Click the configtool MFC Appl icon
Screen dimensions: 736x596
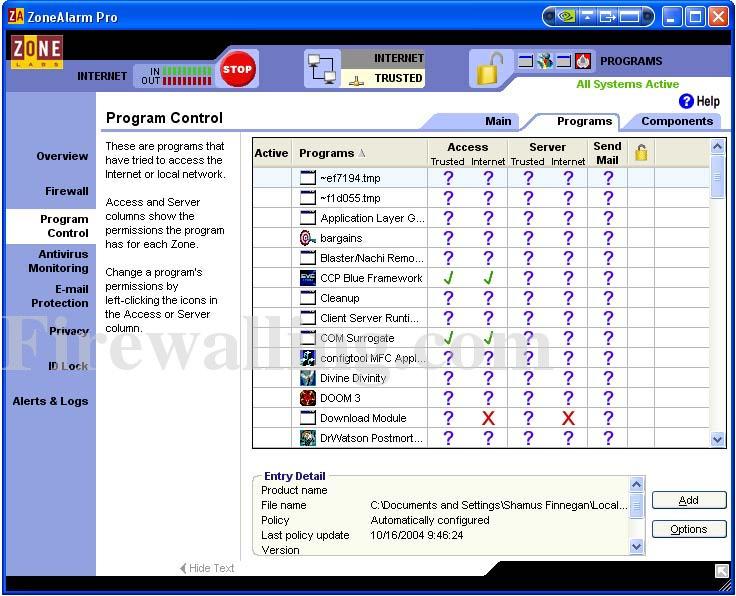pos(307,358)
